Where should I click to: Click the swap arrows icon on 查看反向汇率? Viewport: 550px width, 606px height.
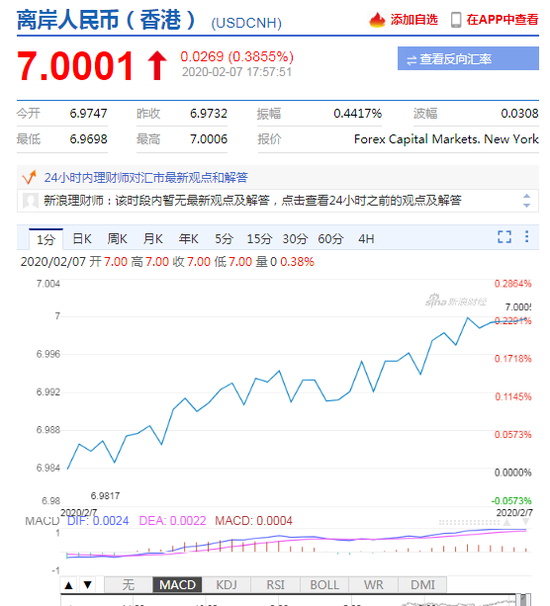pos(412,60)
